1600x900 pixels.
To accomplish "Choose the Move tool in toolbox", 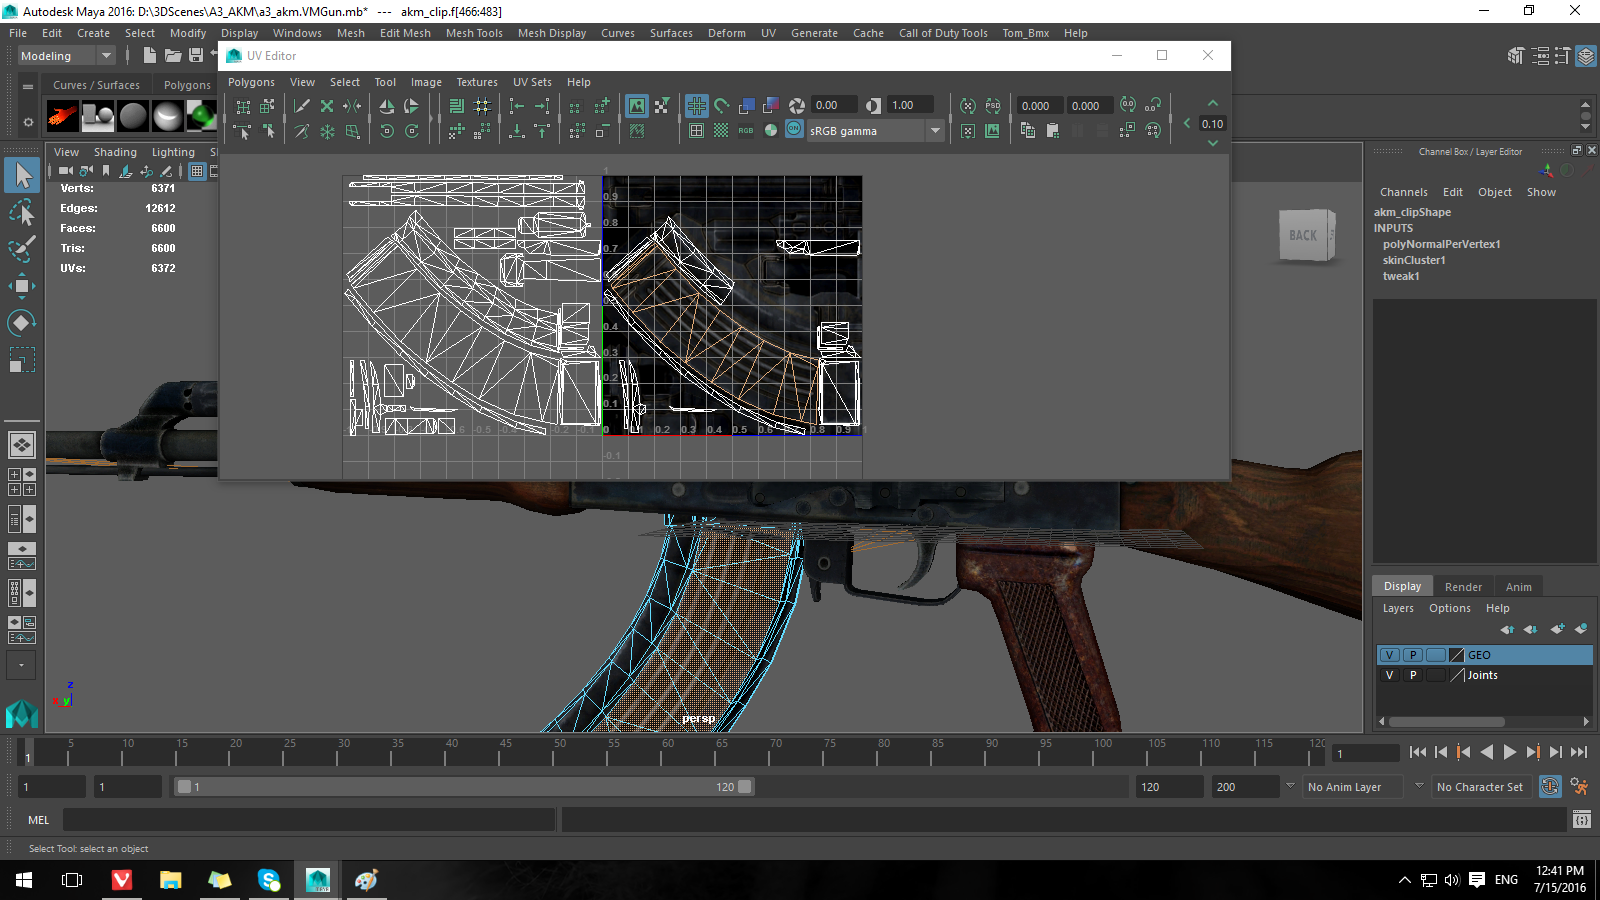I will click(22, 286).
